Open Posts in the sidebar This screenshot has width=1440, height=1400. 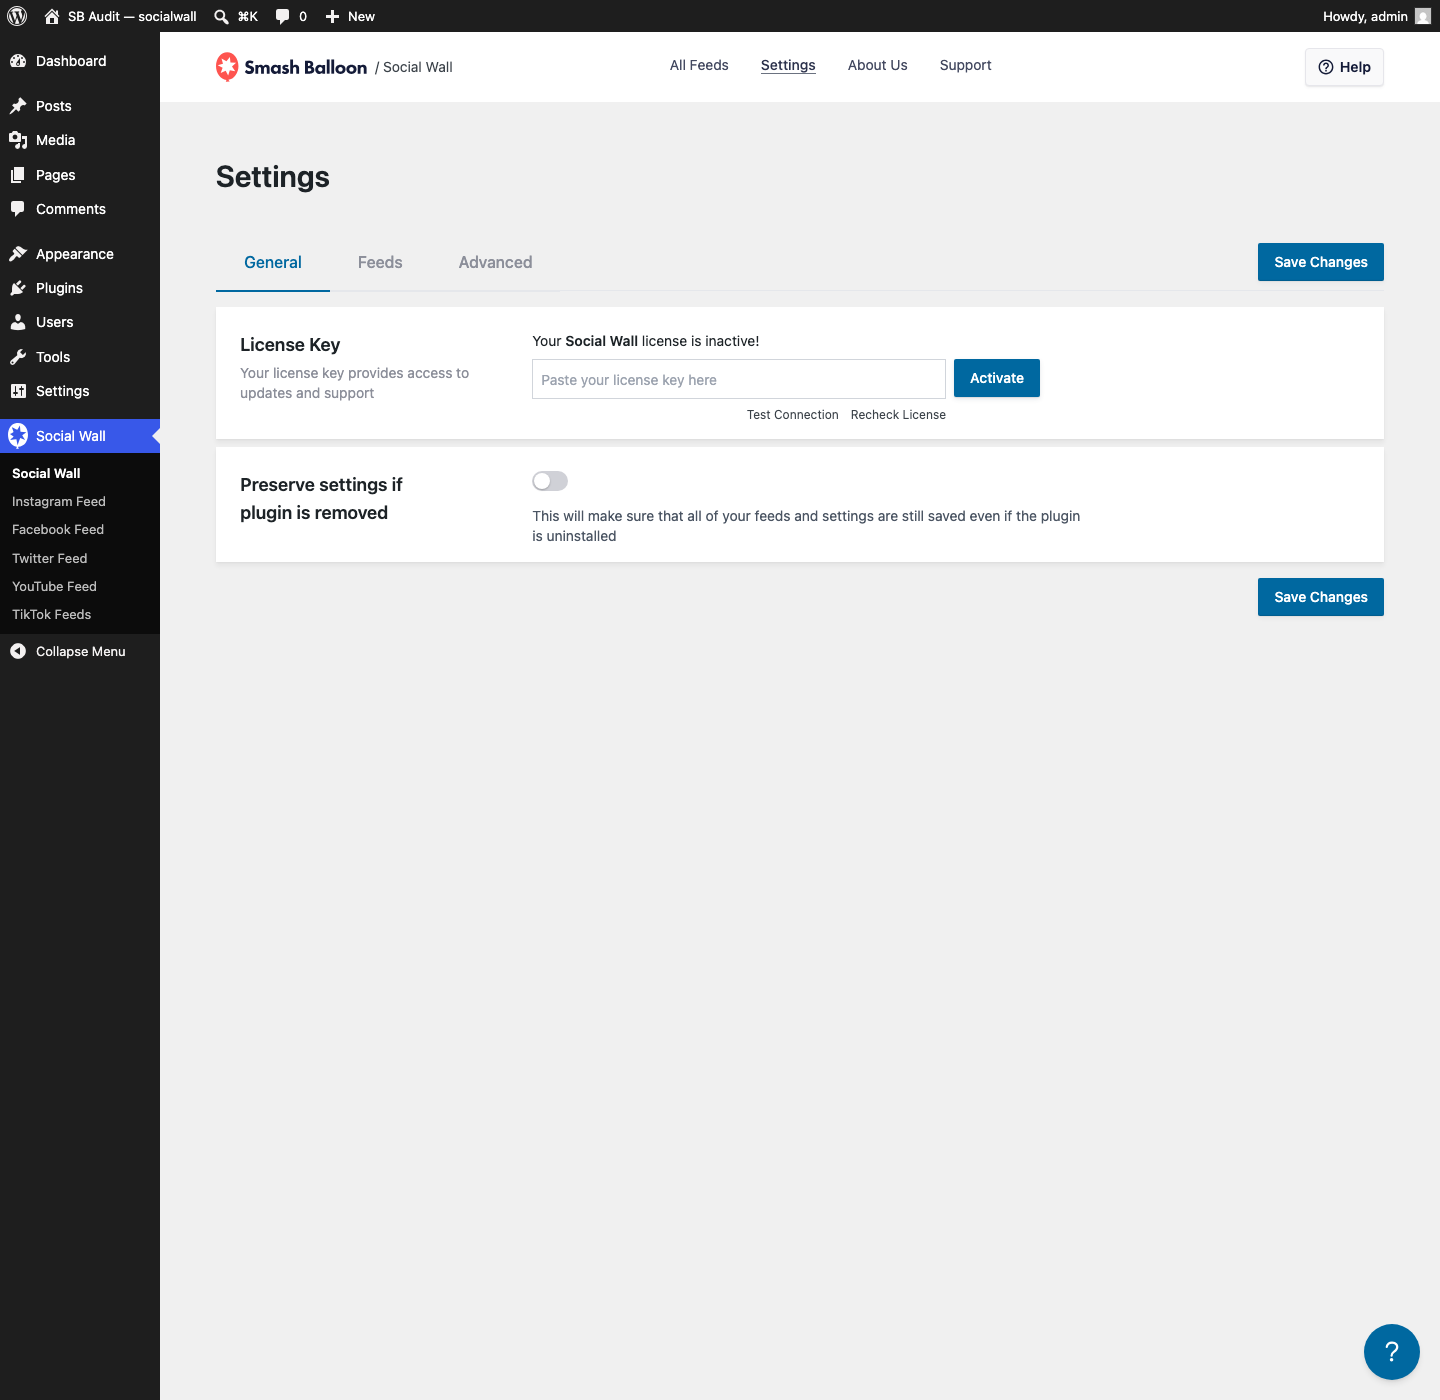[54, 106]
